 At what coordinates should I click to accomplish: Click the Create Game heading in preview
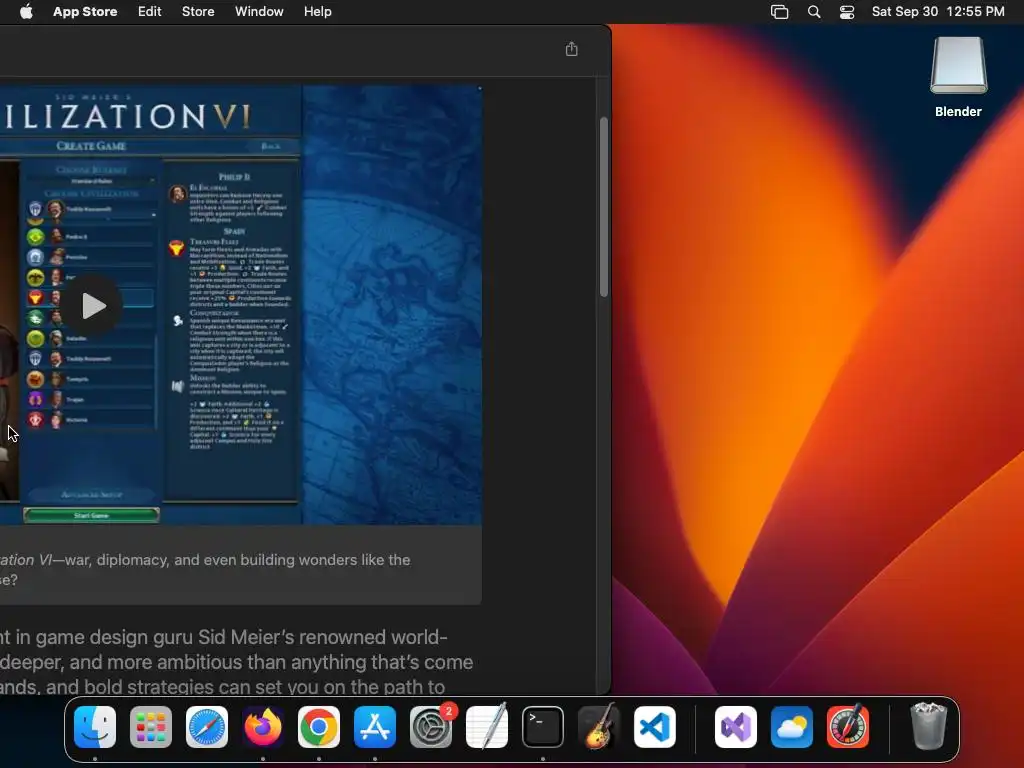(91, 146)
